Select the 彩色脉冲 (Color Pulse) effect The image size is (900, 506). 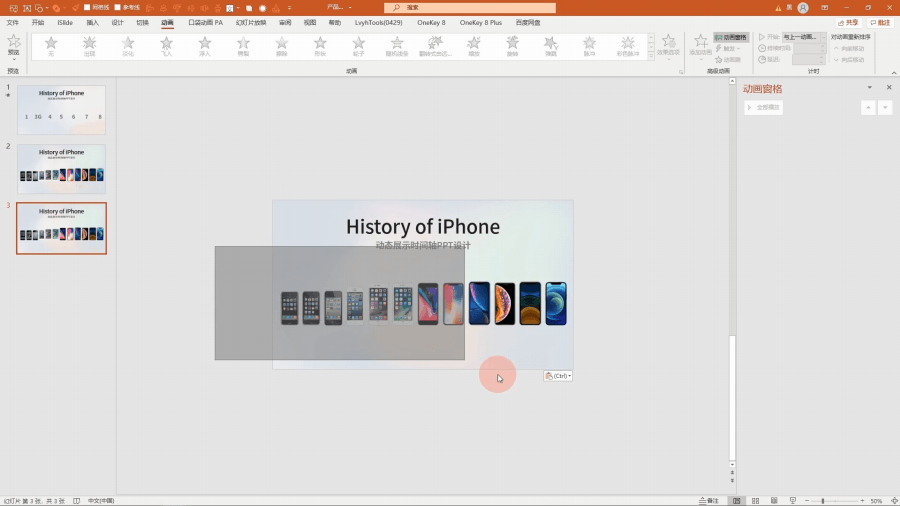(628, 46)
